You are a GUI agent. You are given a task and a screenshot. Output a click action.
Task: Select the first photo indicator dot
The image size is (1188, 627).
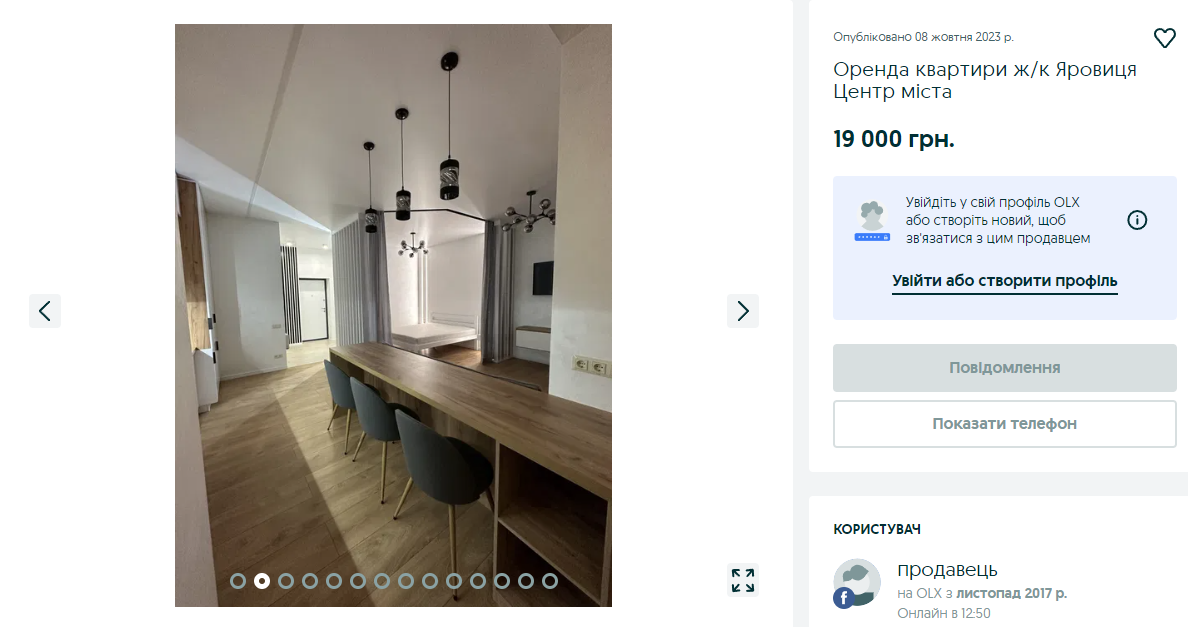tap(238, 581)
